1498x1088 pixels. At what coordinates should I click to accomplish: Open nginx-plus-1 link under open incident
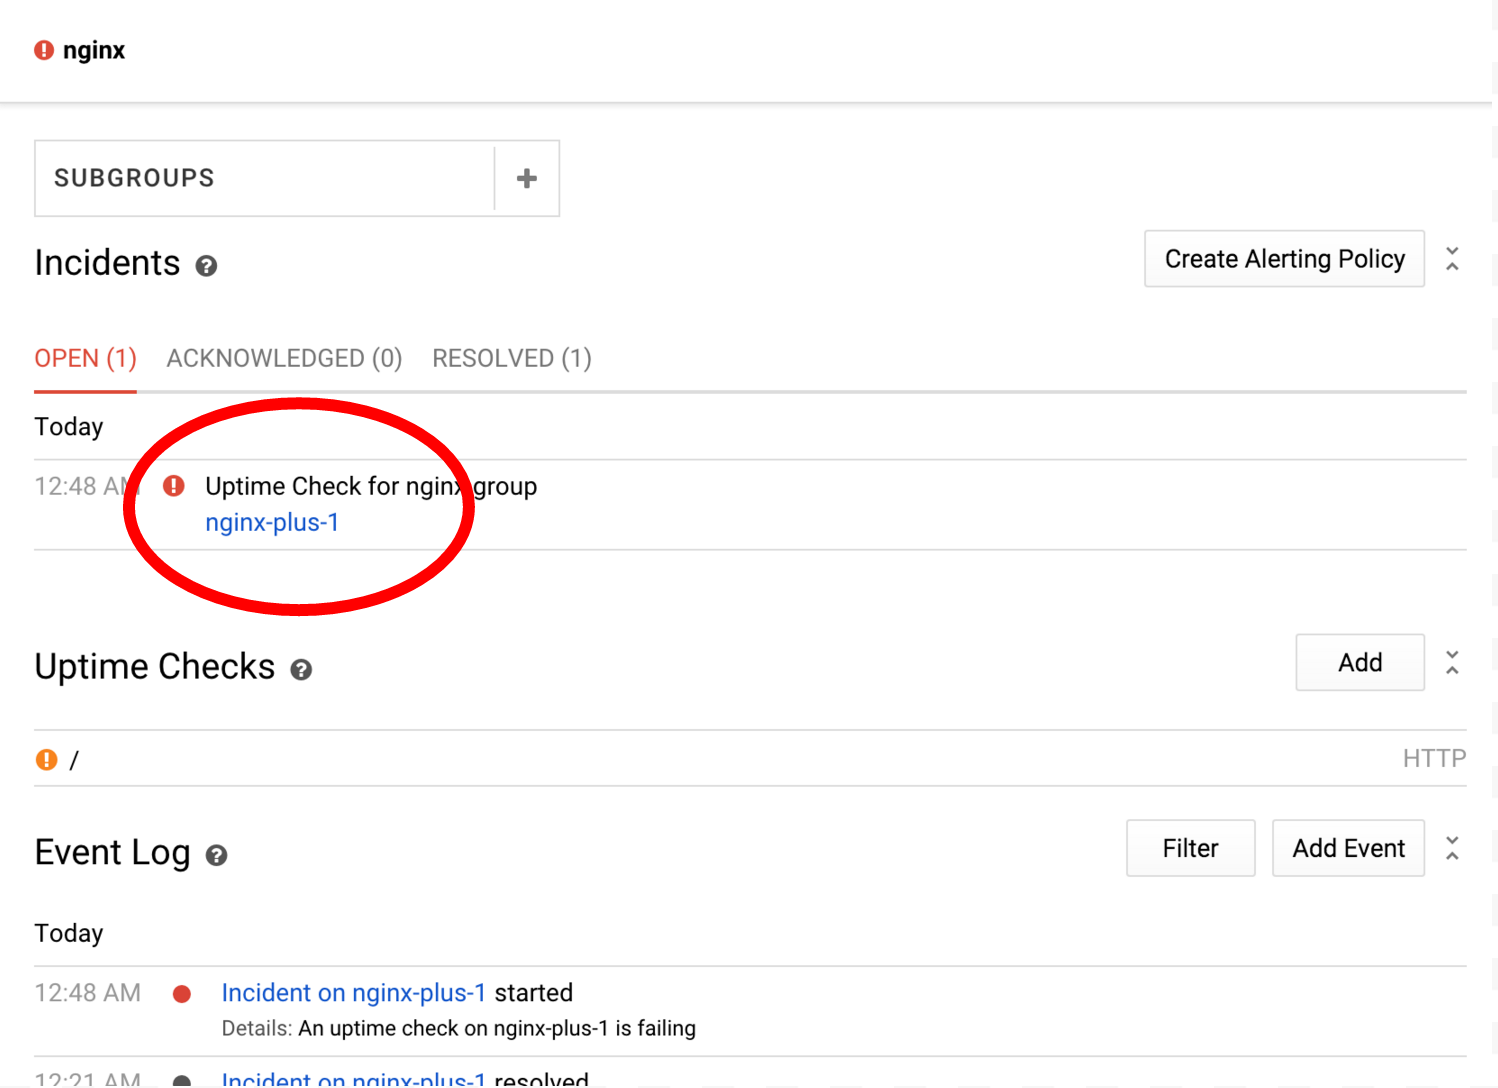click(272, 523)
